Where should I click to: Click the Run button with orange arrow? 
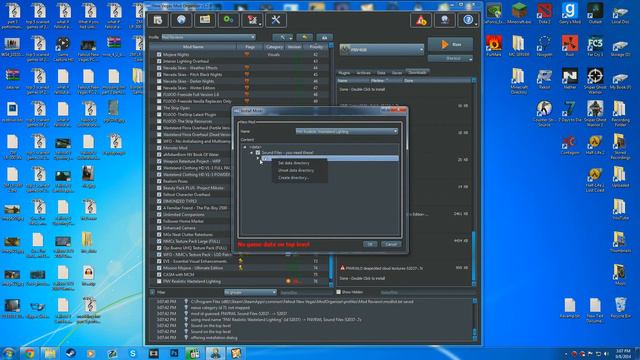coord(451,44)
